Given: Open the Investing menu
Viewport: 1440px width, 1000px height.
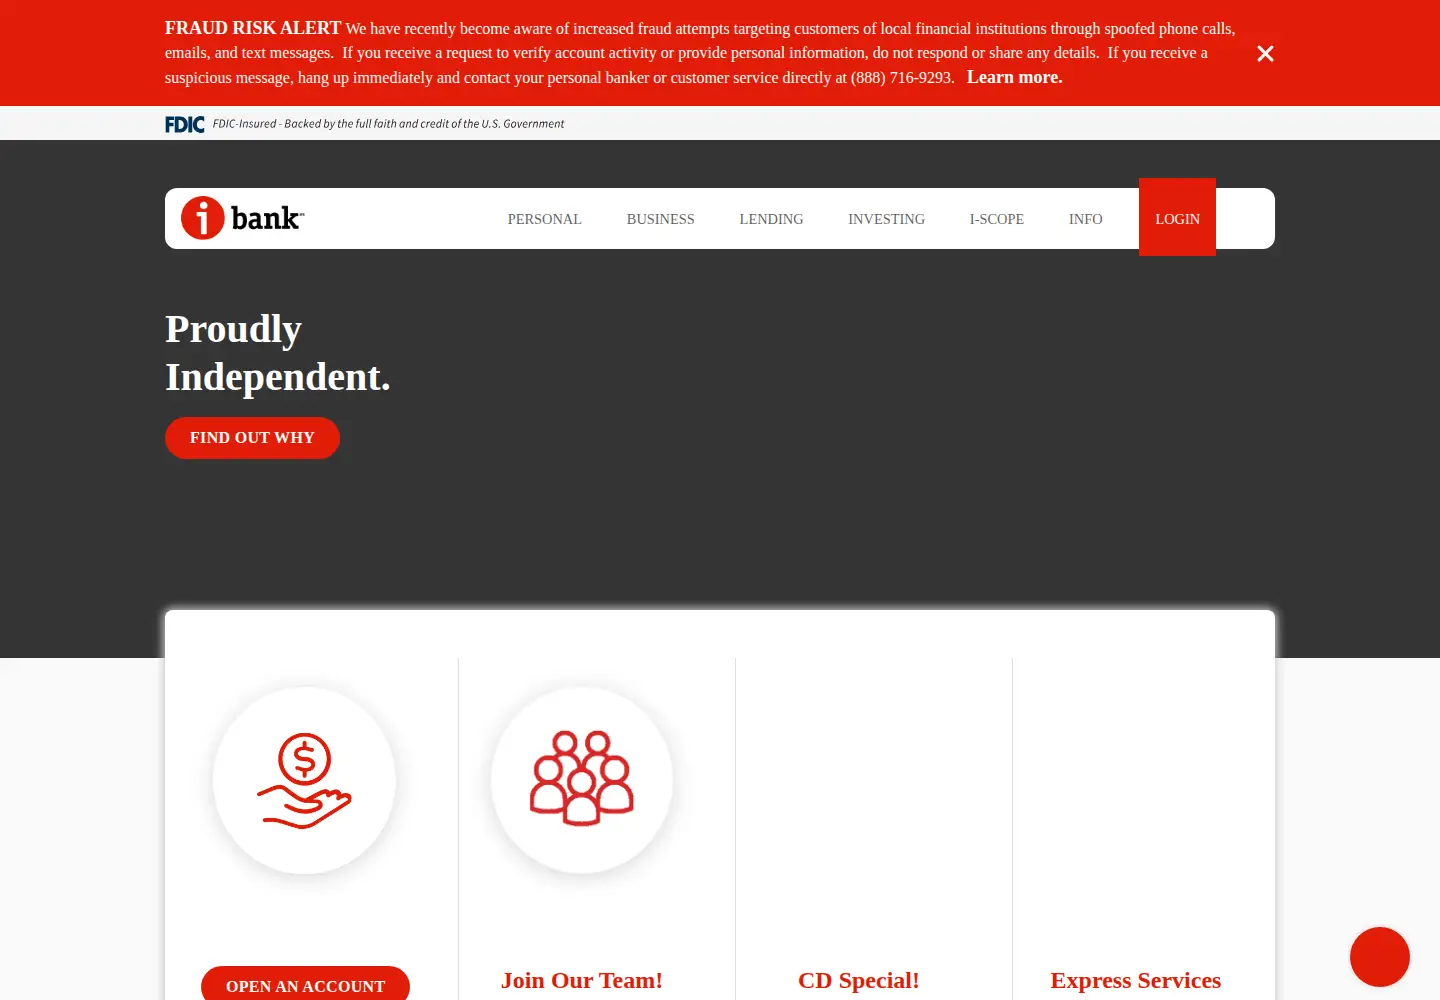Looking at the screenshot, I should tap(886, 219).
